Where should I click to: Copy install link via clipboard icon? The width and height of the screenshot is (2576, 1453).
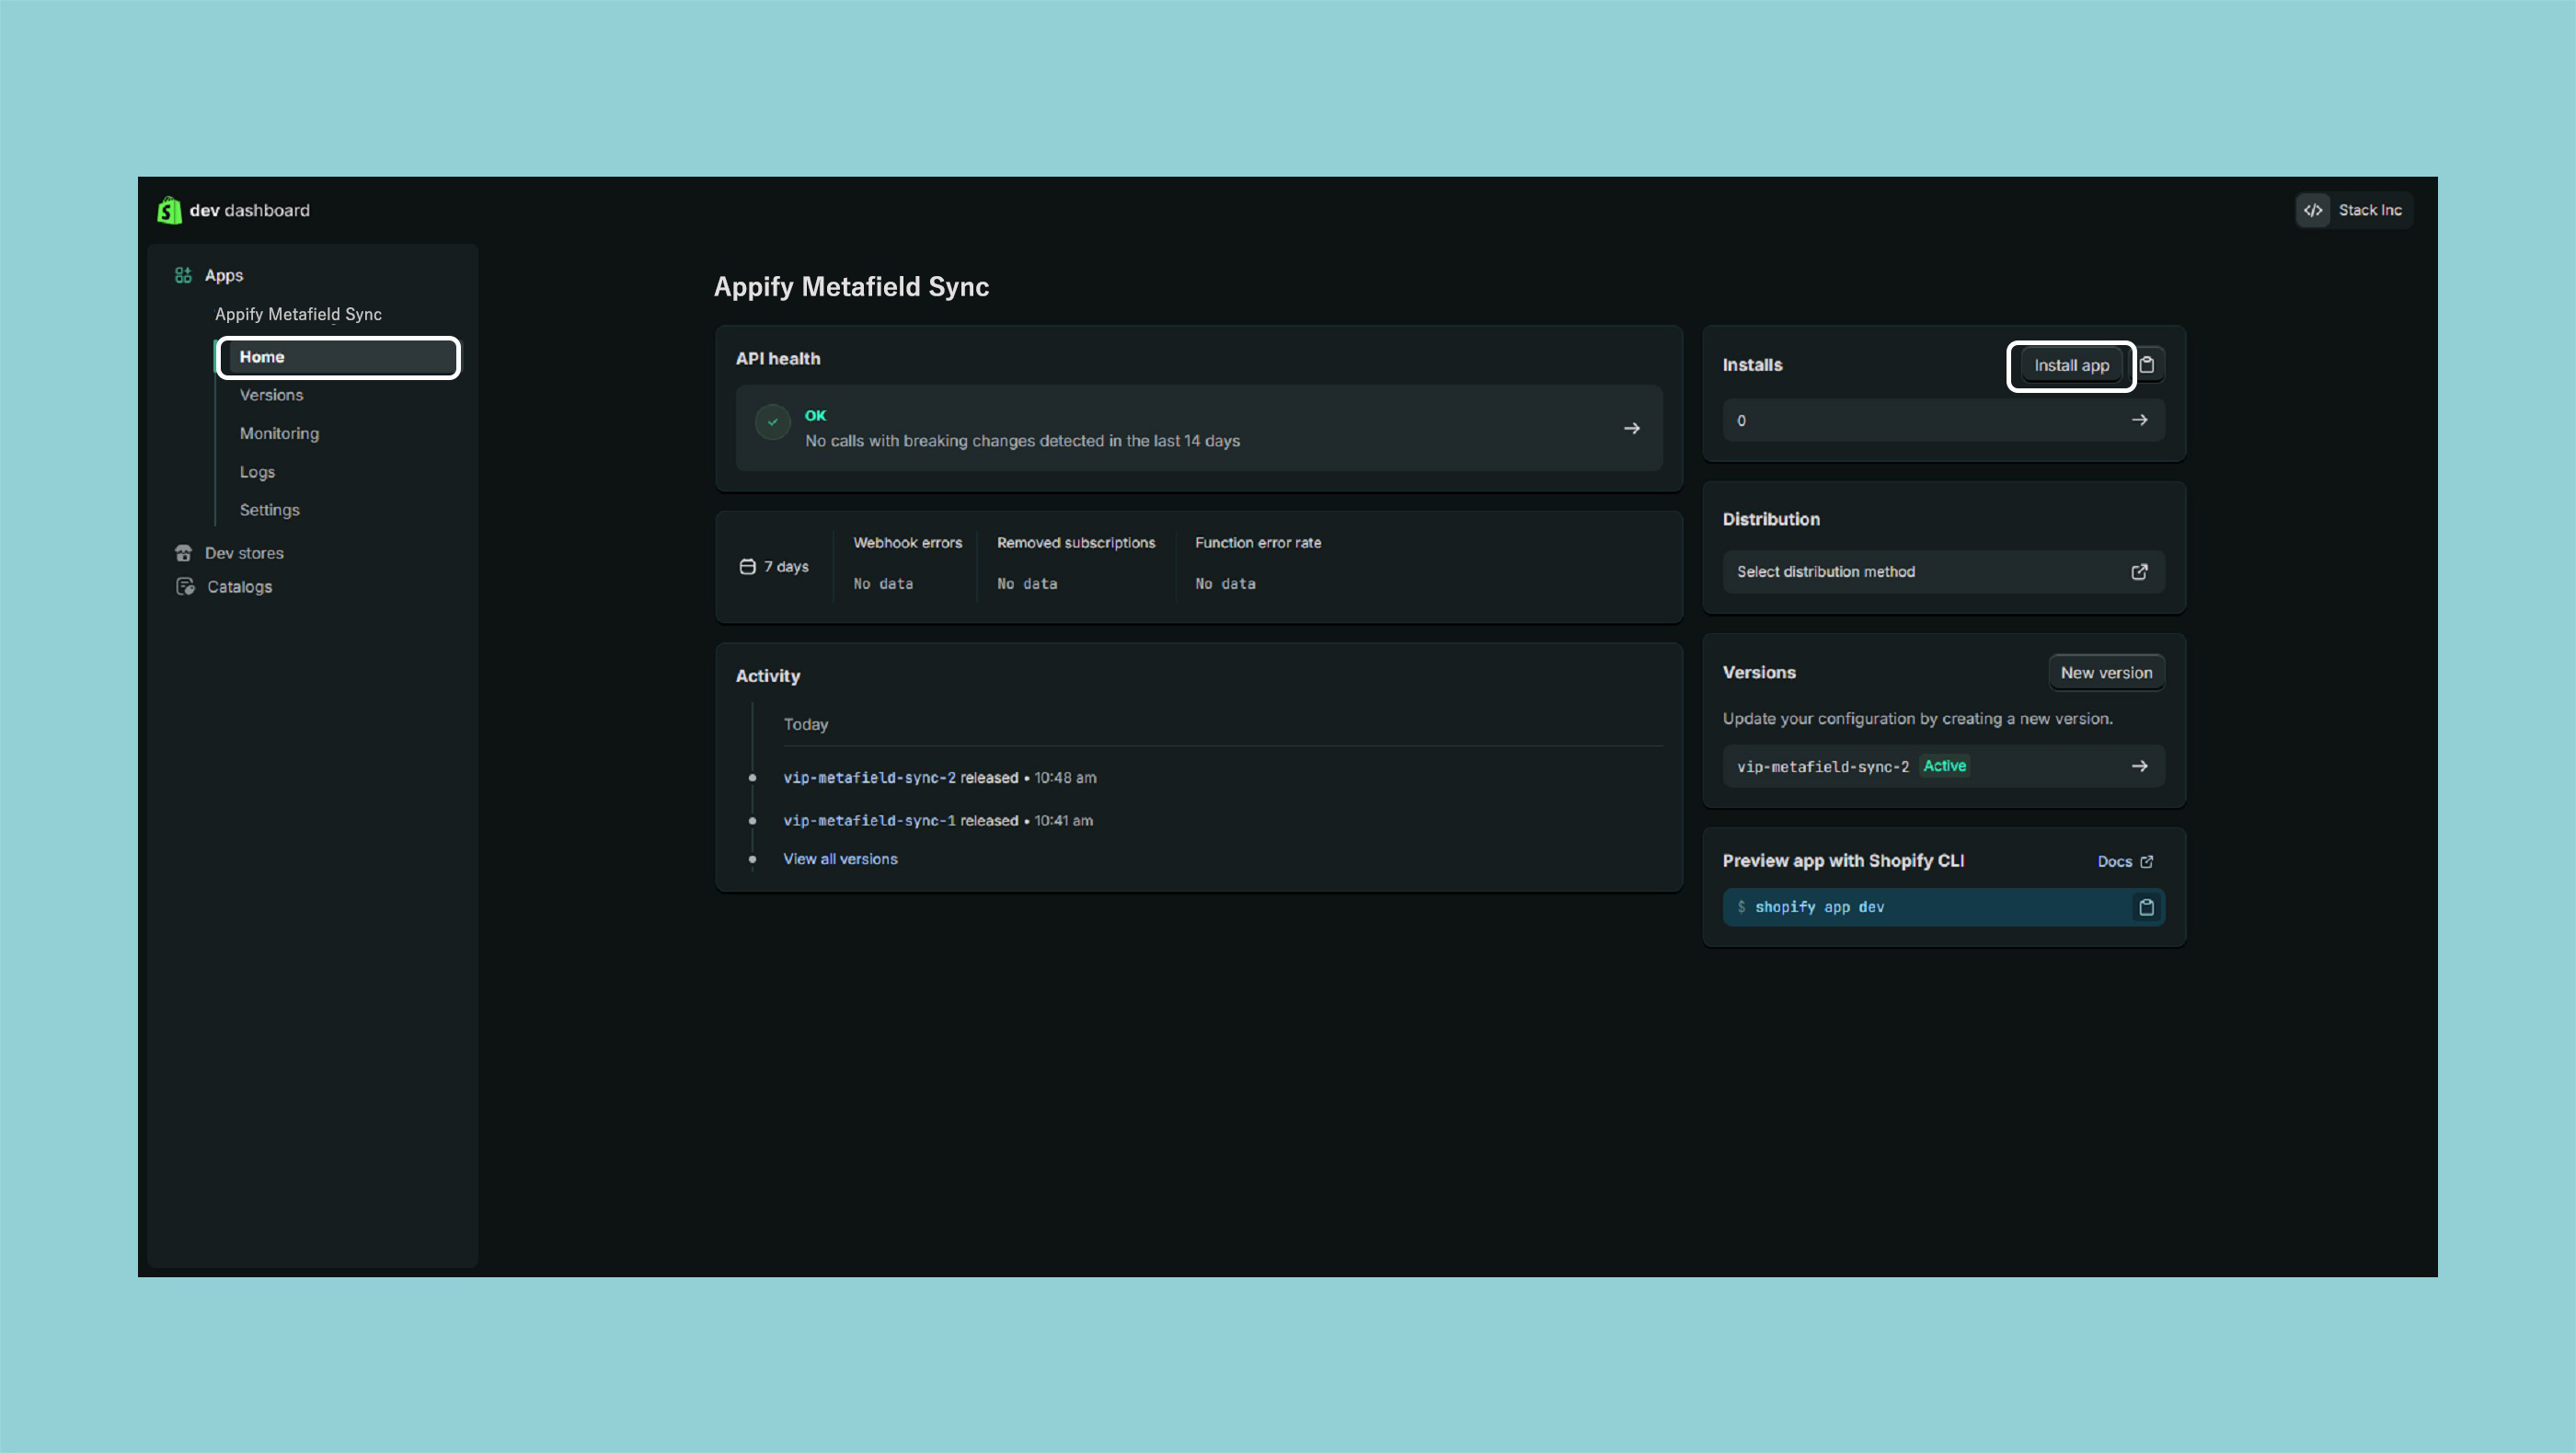[x=2147, y=365]
